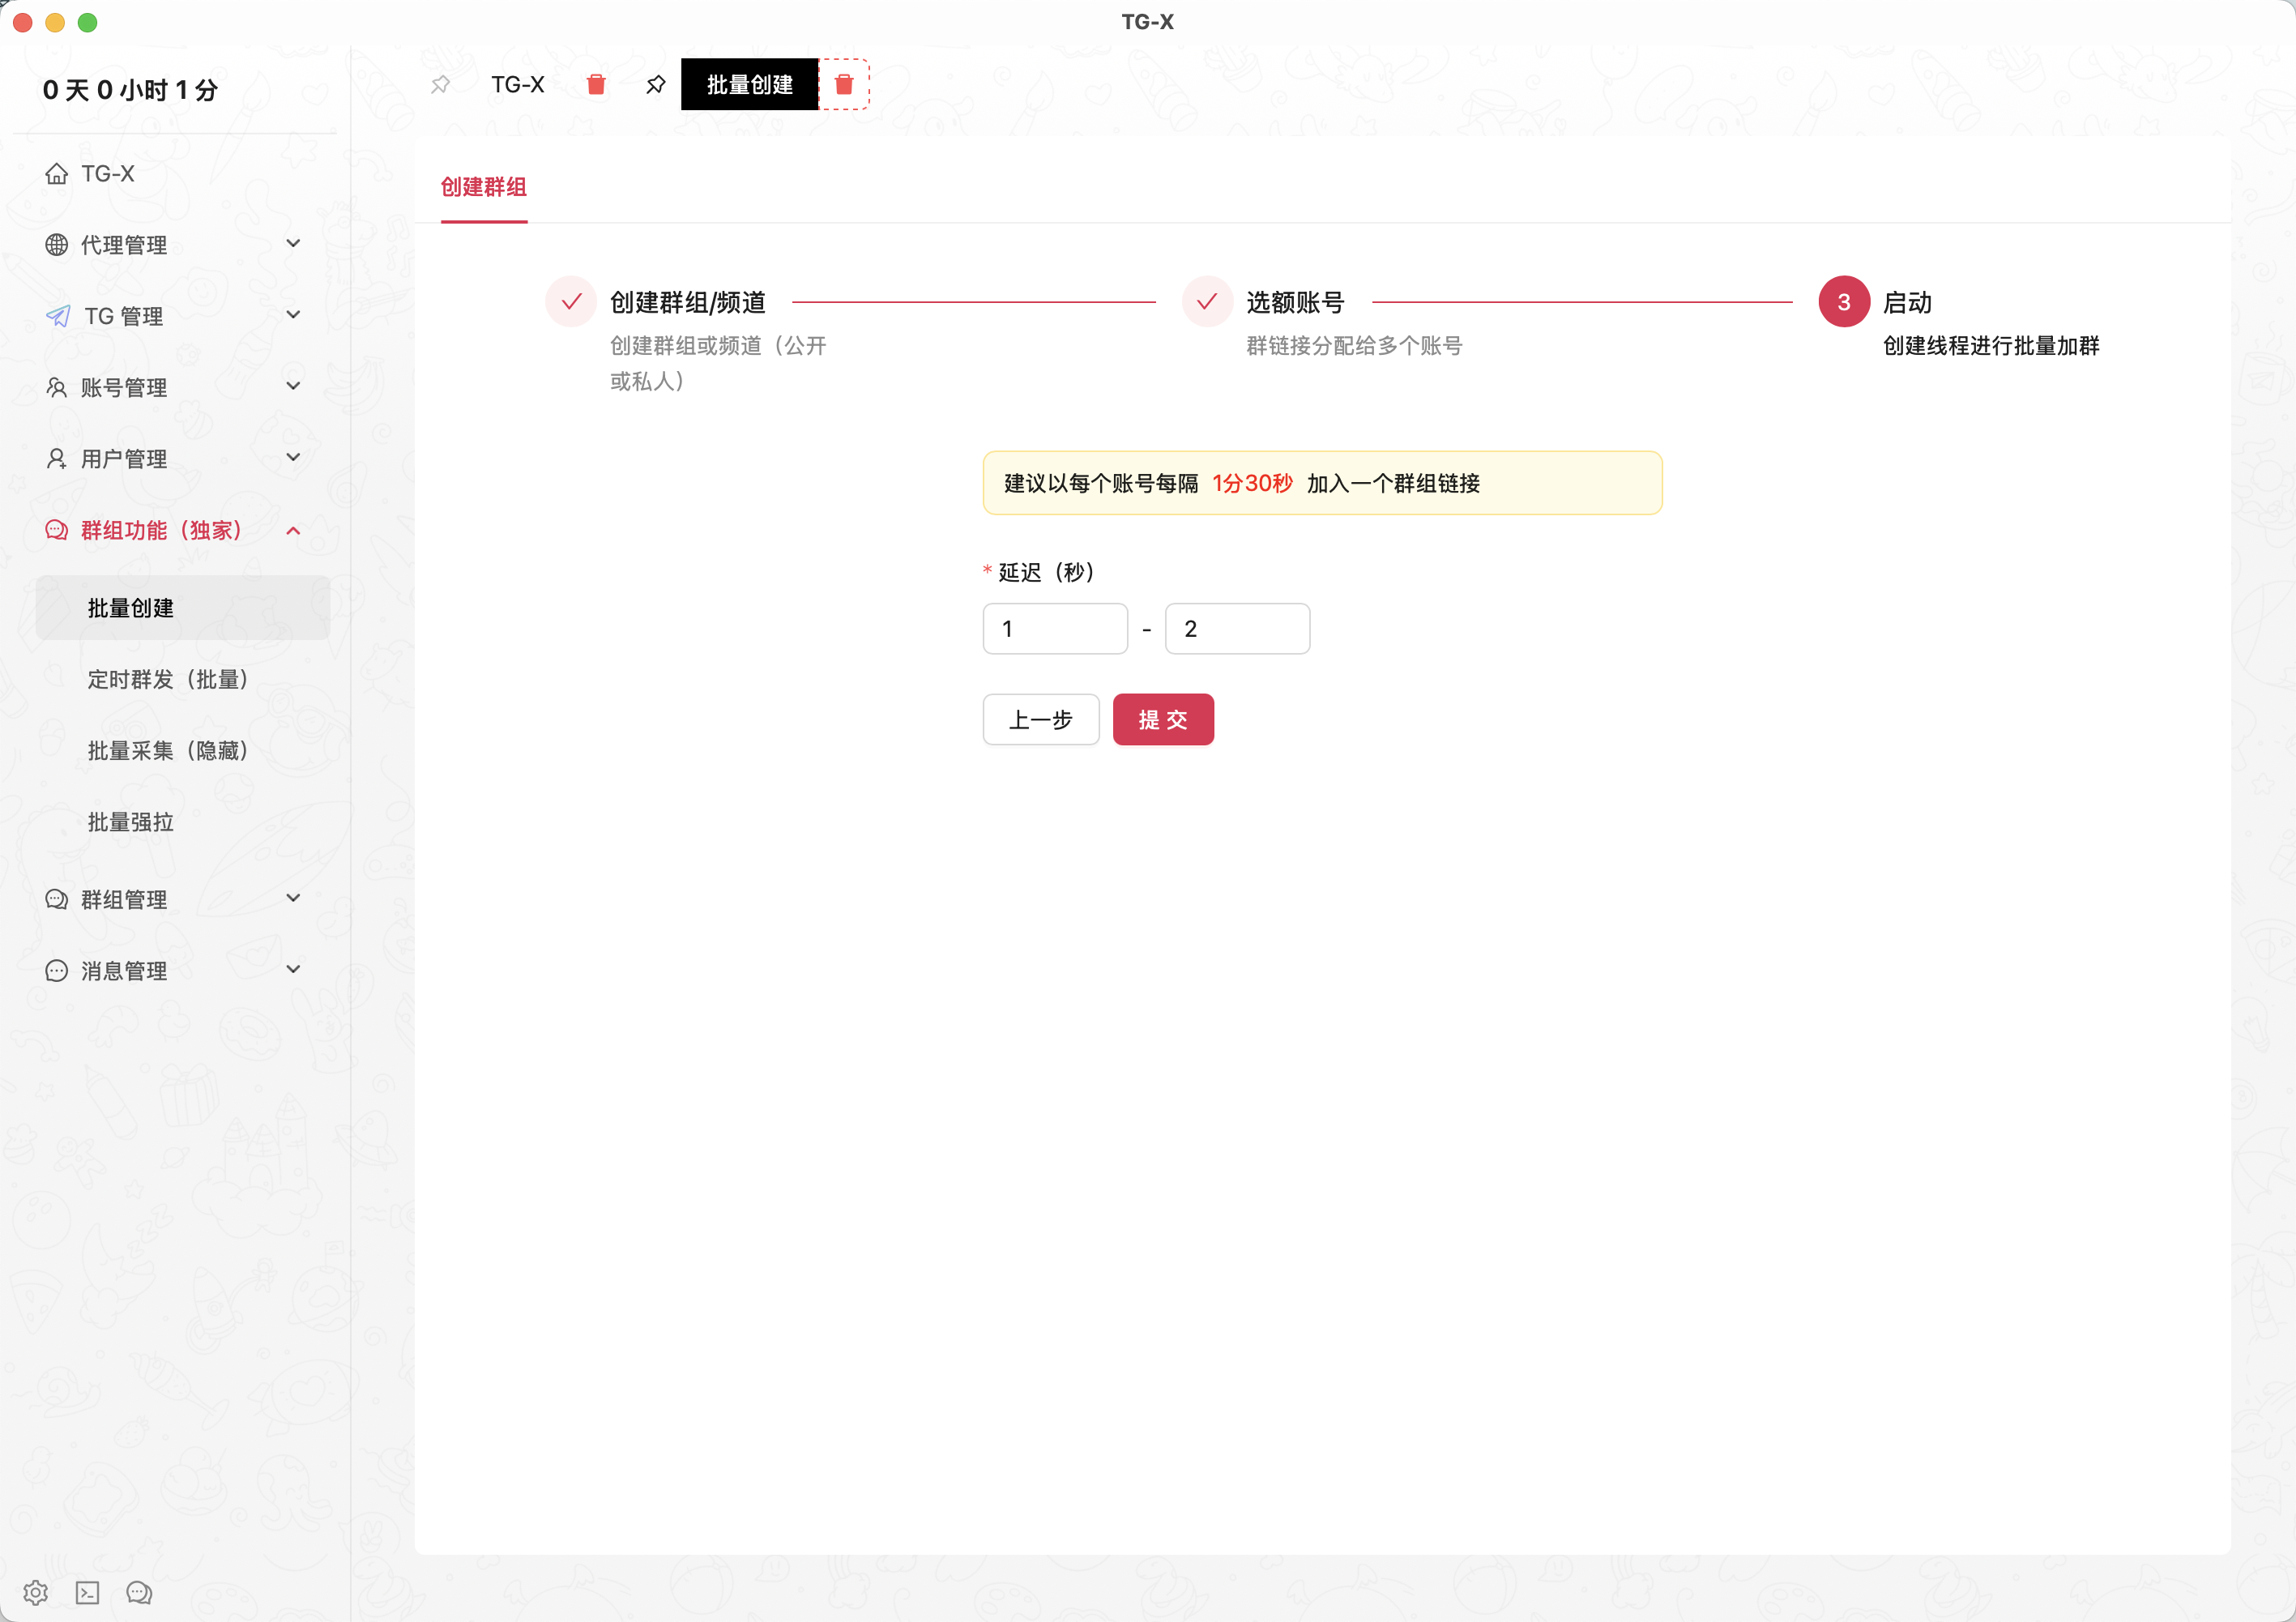Open settings via bottom gear icon
2296x1622 pixels.
(x=36, y=1592)
